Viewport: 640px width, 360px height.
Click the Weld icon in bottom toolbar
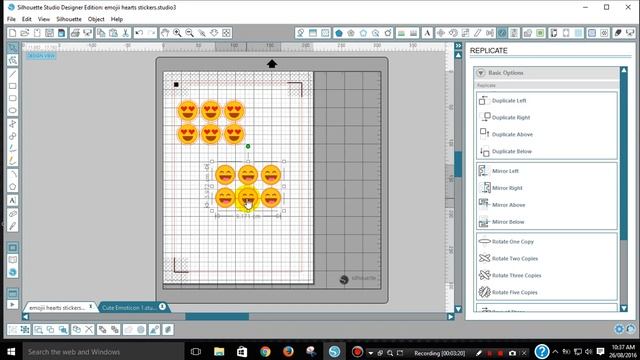pos(128,329)
